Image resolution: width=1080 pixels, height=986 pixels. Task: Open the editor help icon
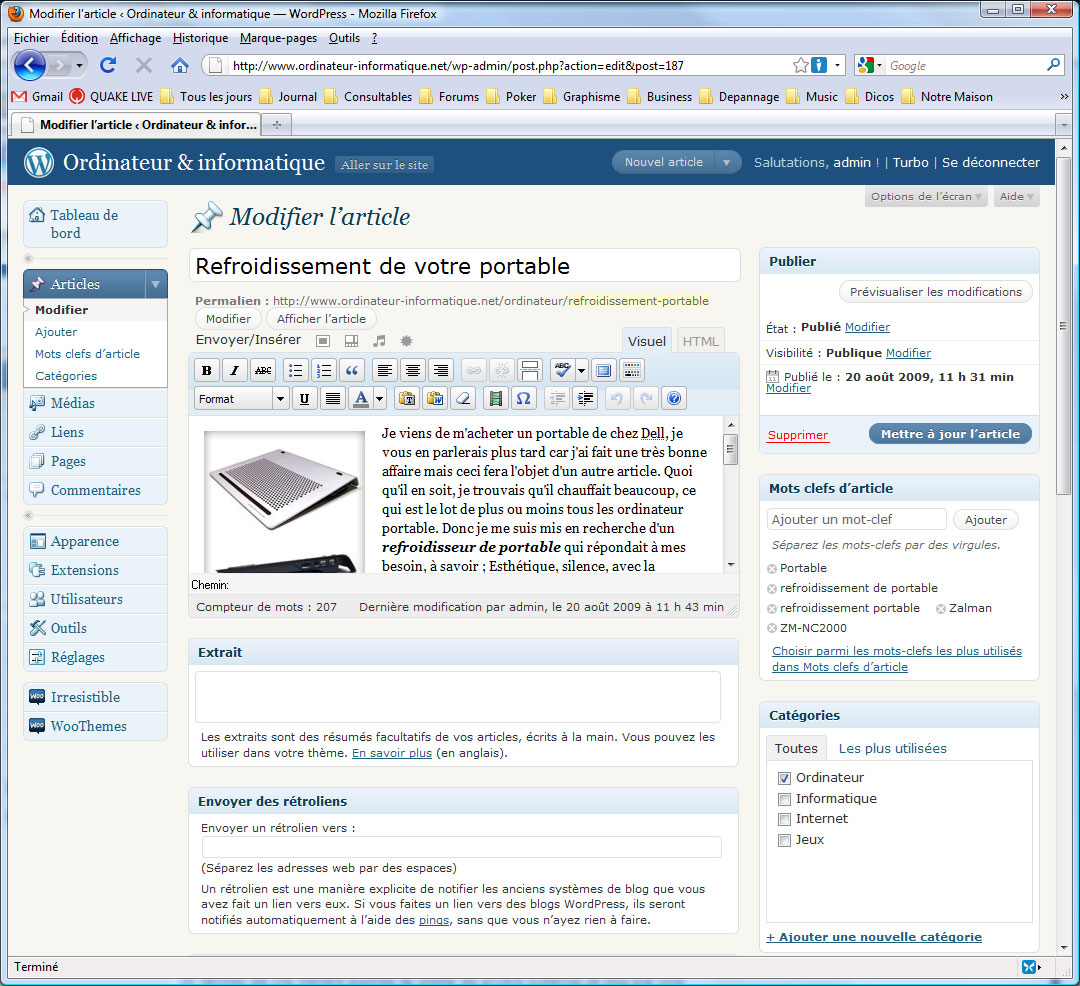coord(674,398)
